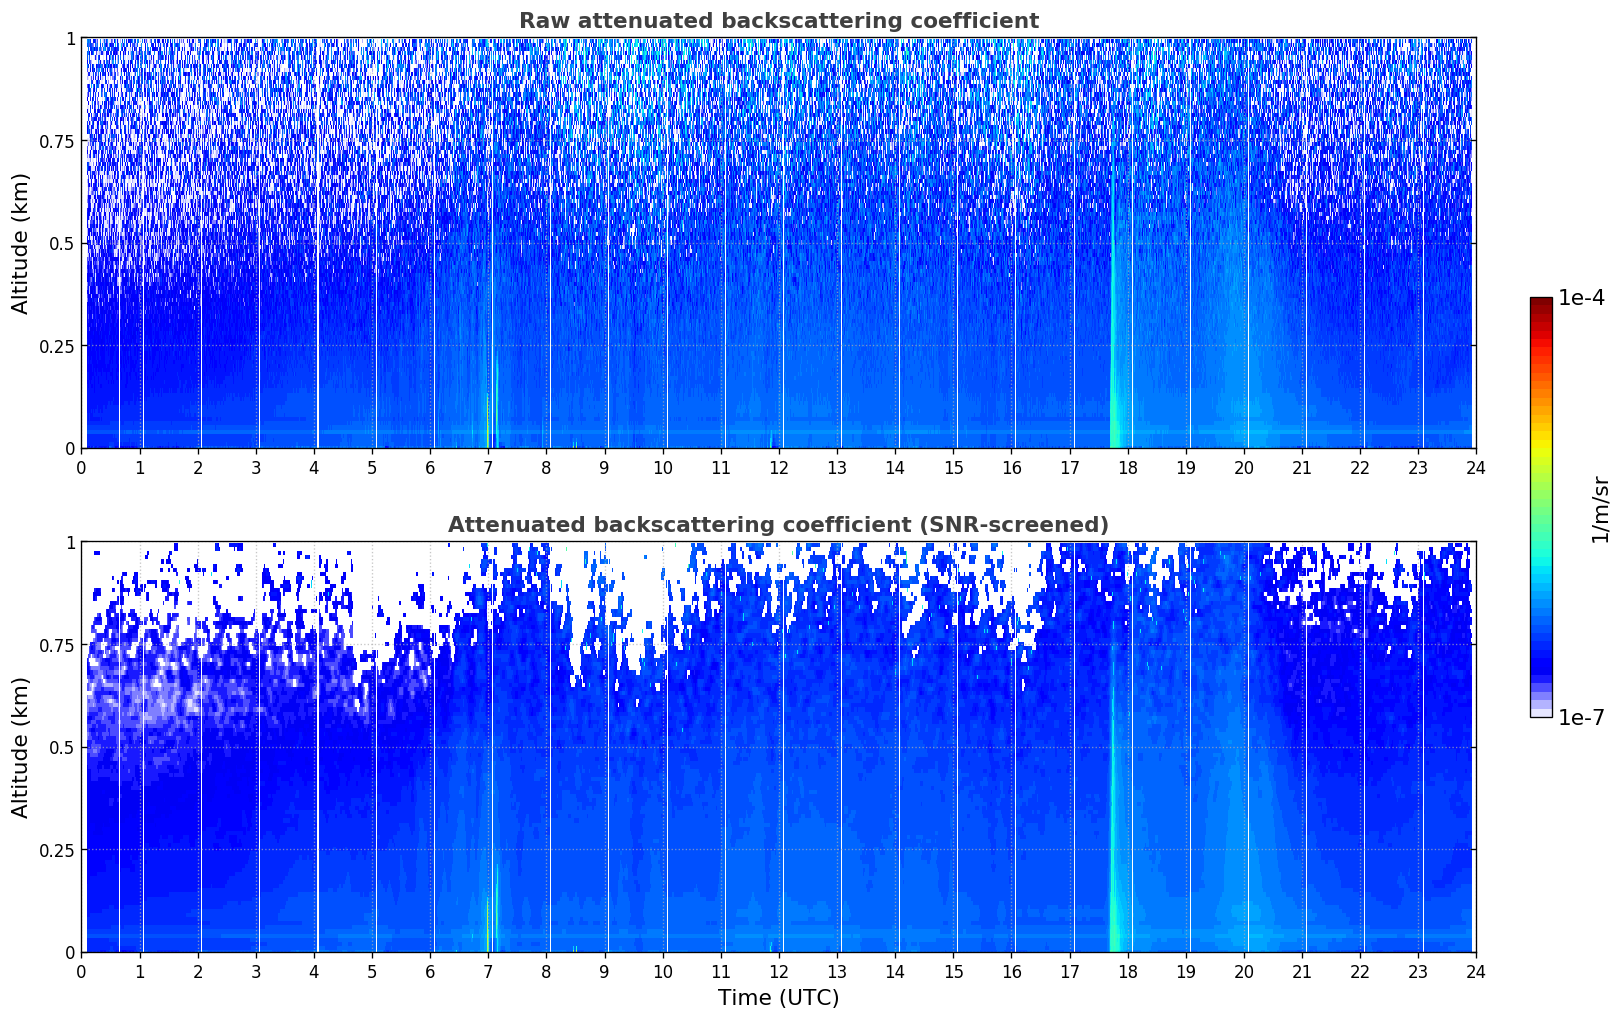Click the x-axis tick '20' under the bottom plot
1621x1020 pixels.
click(x=1243, y=971)
